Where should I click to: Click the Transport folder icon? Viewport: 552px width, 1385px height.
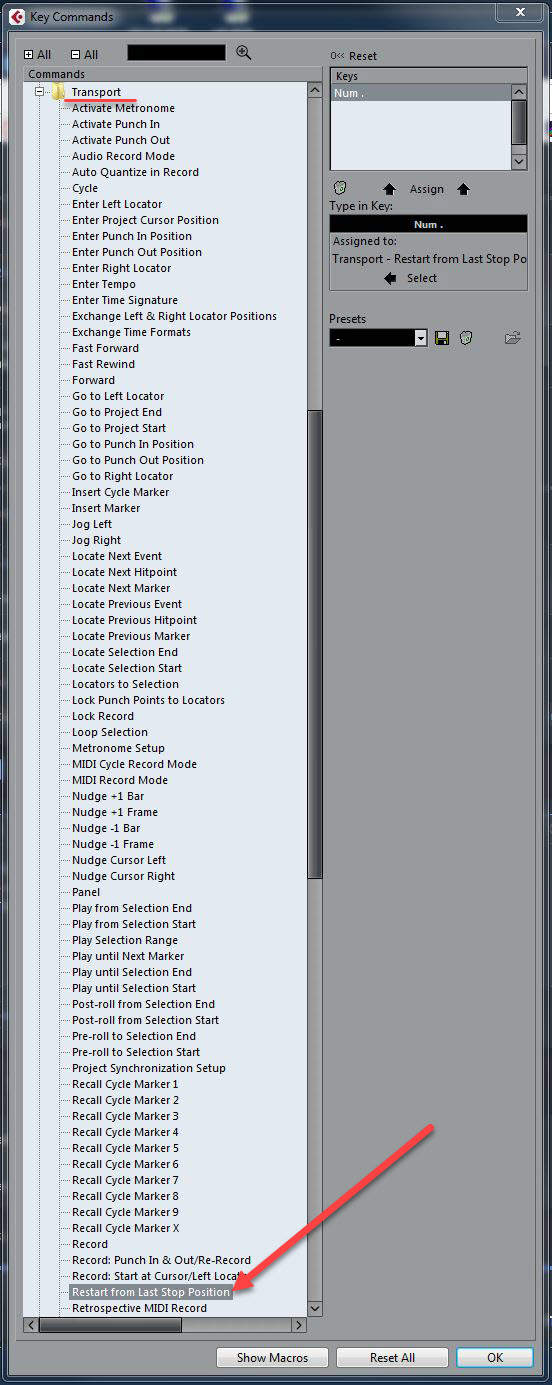59,92
